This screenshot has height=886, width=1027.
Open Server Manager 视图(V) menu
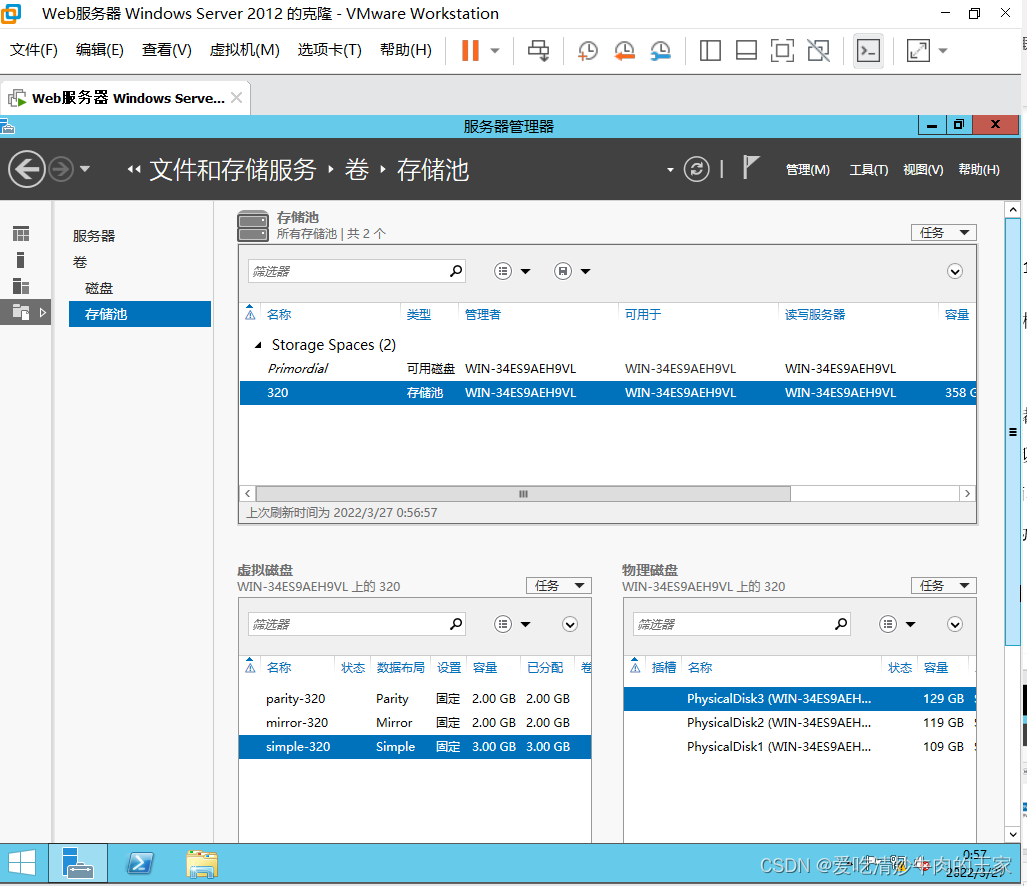[x=923, y=170]
